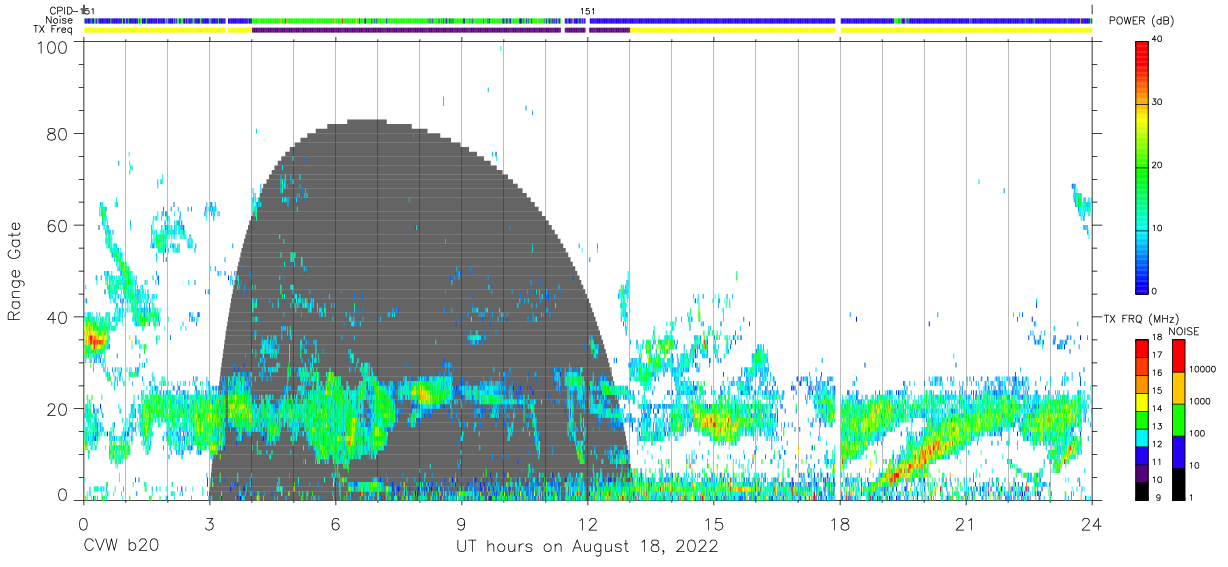Click the 'Range Gate' y-axis label
The height and width of the screenshot is (567, 1228).
pos(15,273)
